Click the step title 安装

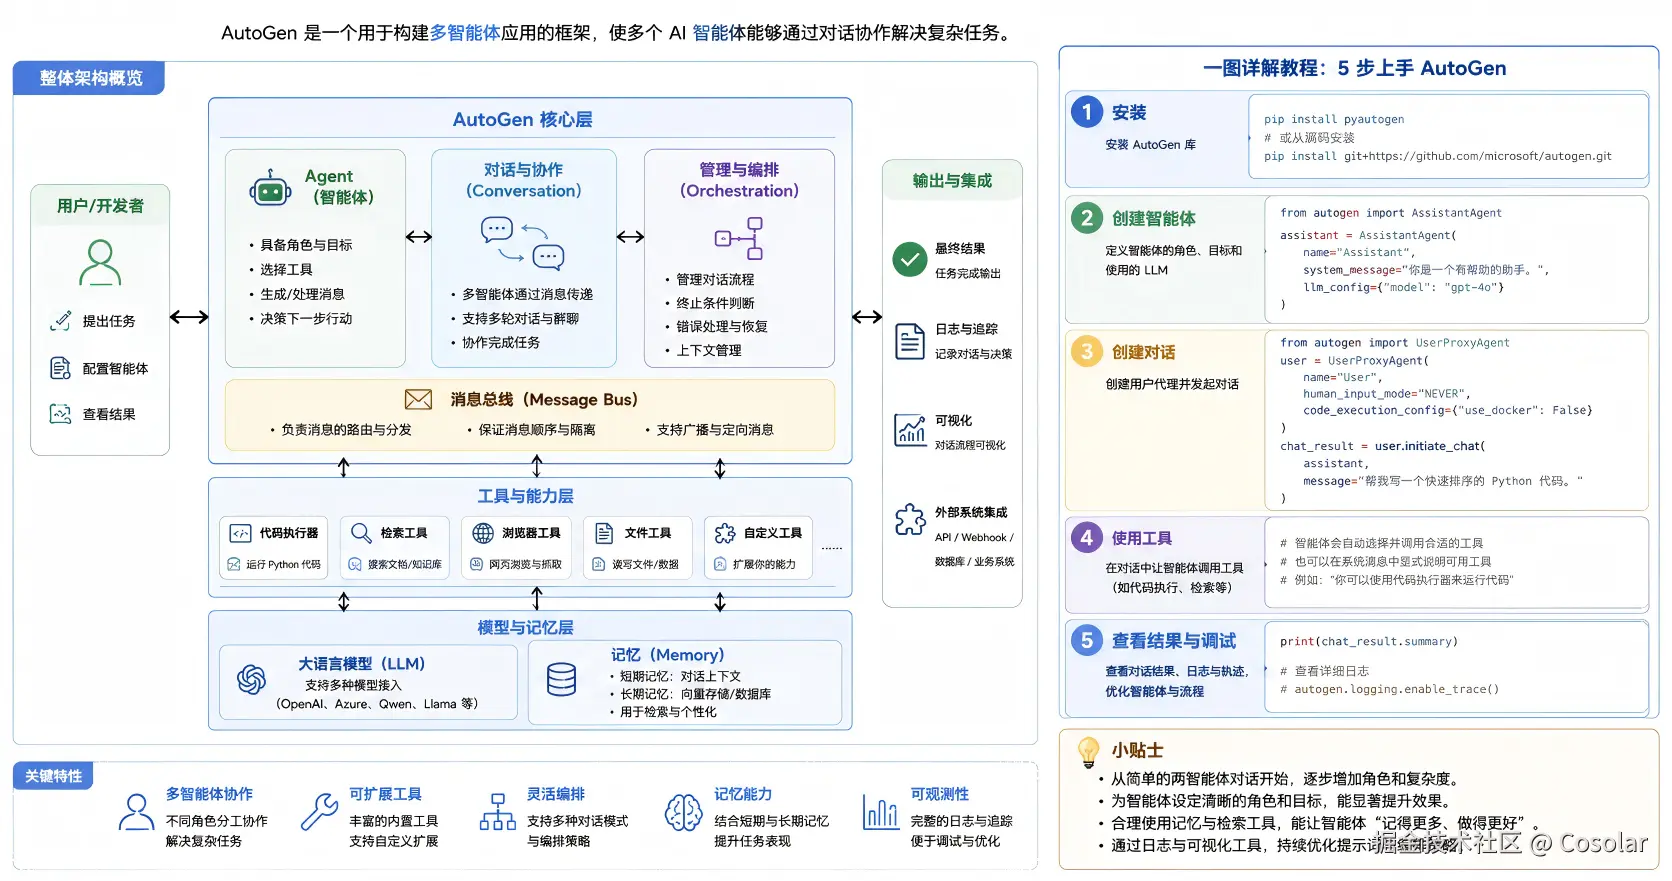(x=1129, y=113)
